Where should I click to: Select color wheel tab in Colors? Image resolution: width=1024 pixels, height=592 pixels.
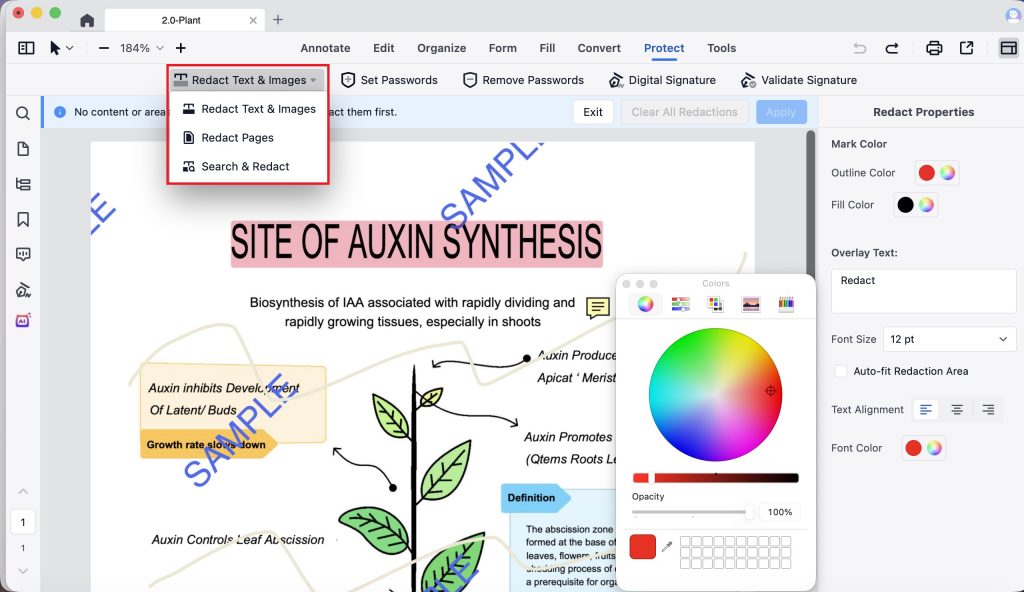645,304
